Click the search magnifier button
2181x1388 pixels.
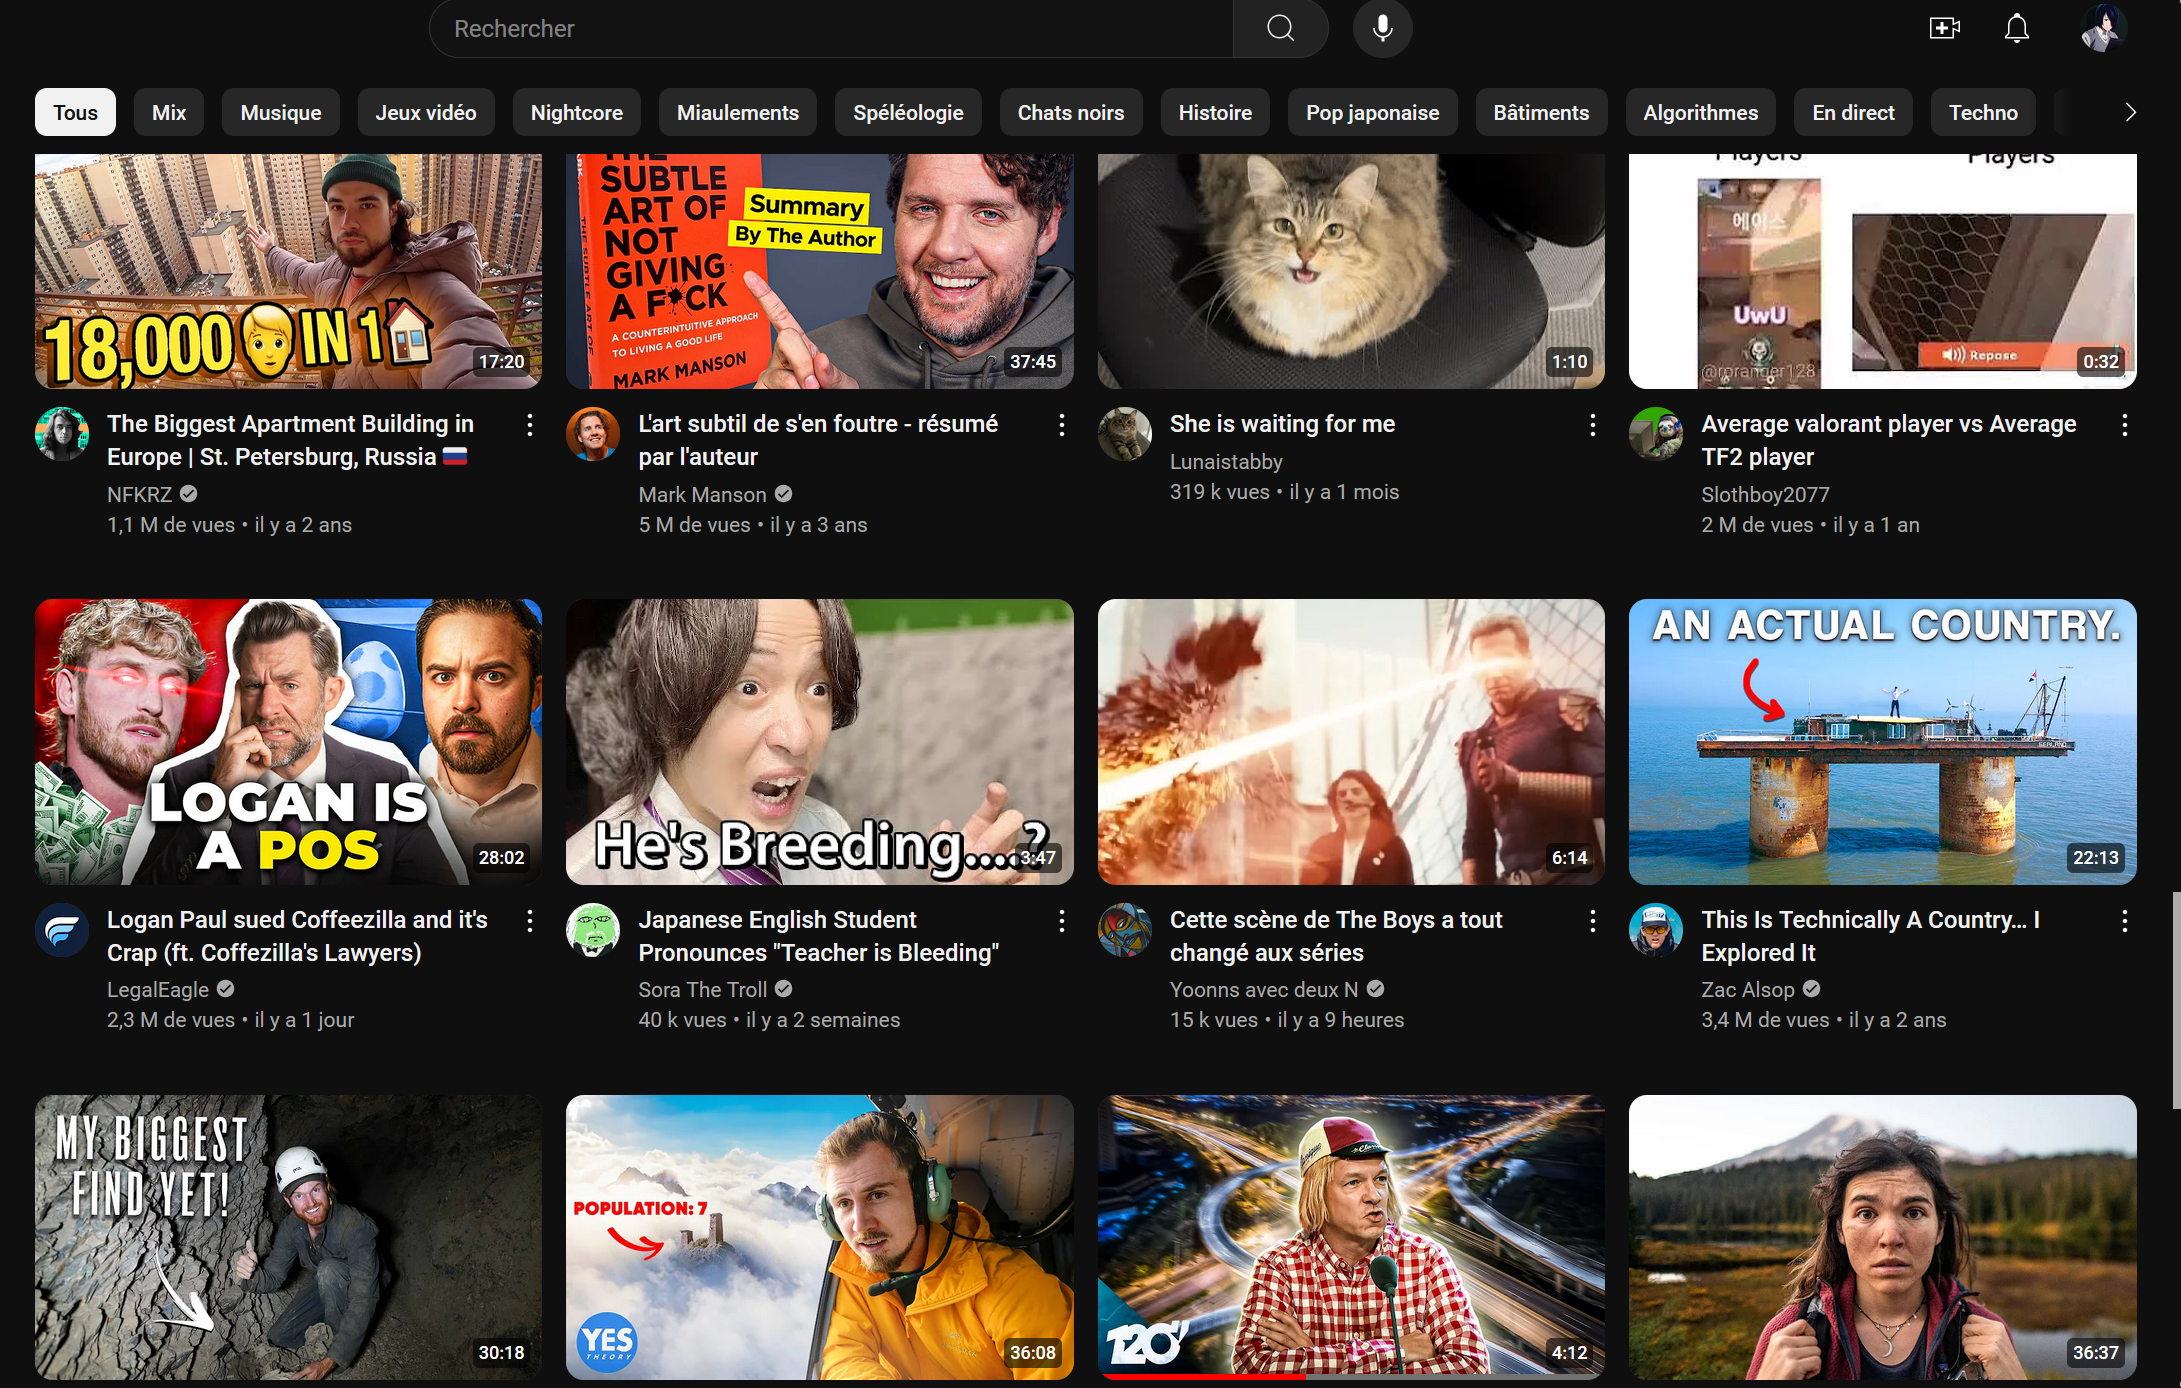click(x=1280, y=28)
